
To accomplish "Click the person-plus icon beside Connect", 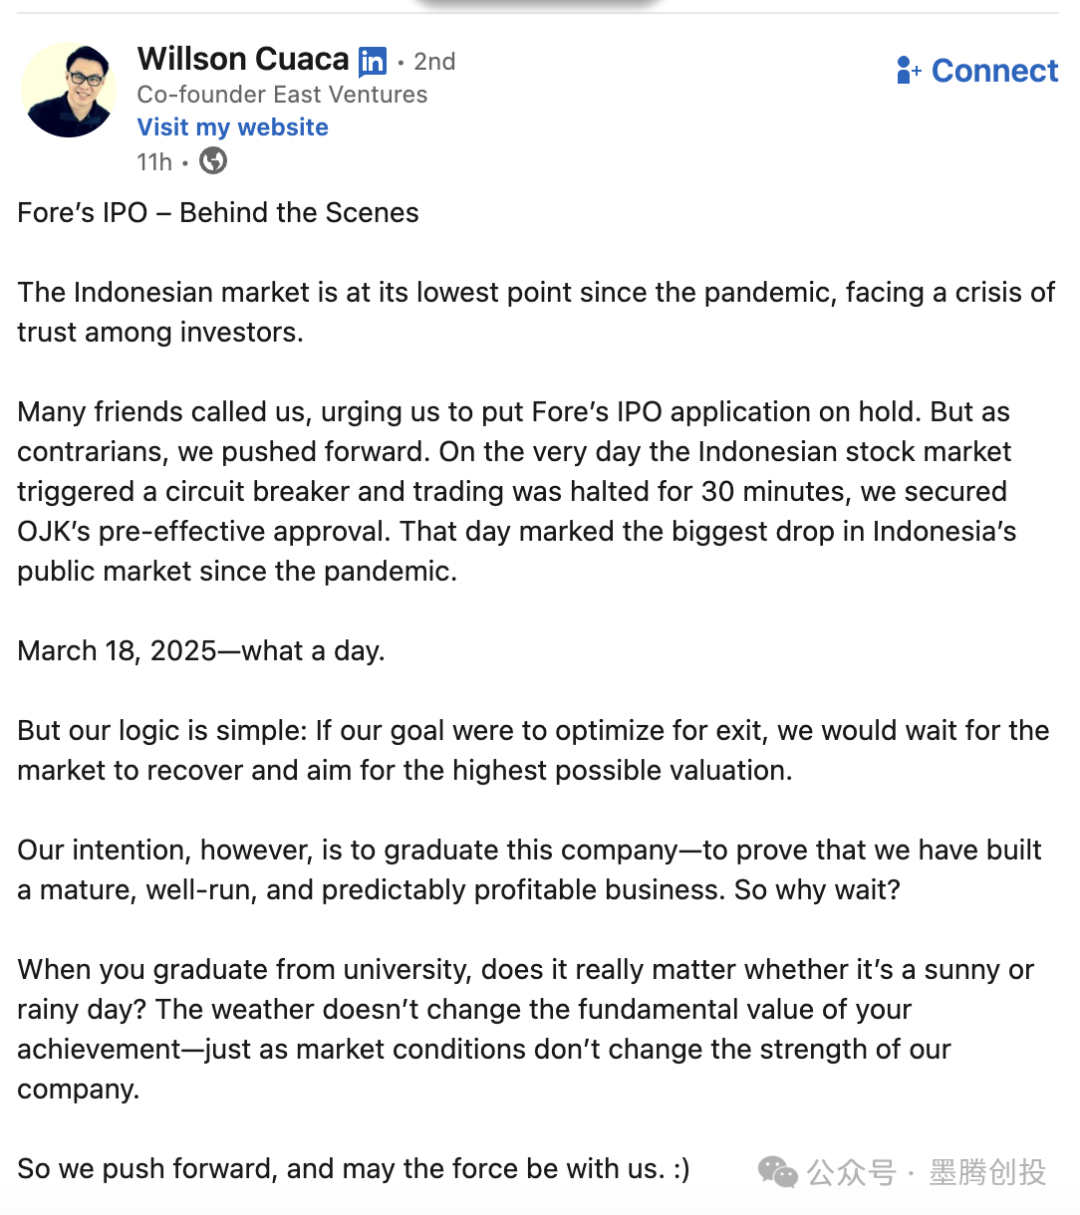I will 908,71.
